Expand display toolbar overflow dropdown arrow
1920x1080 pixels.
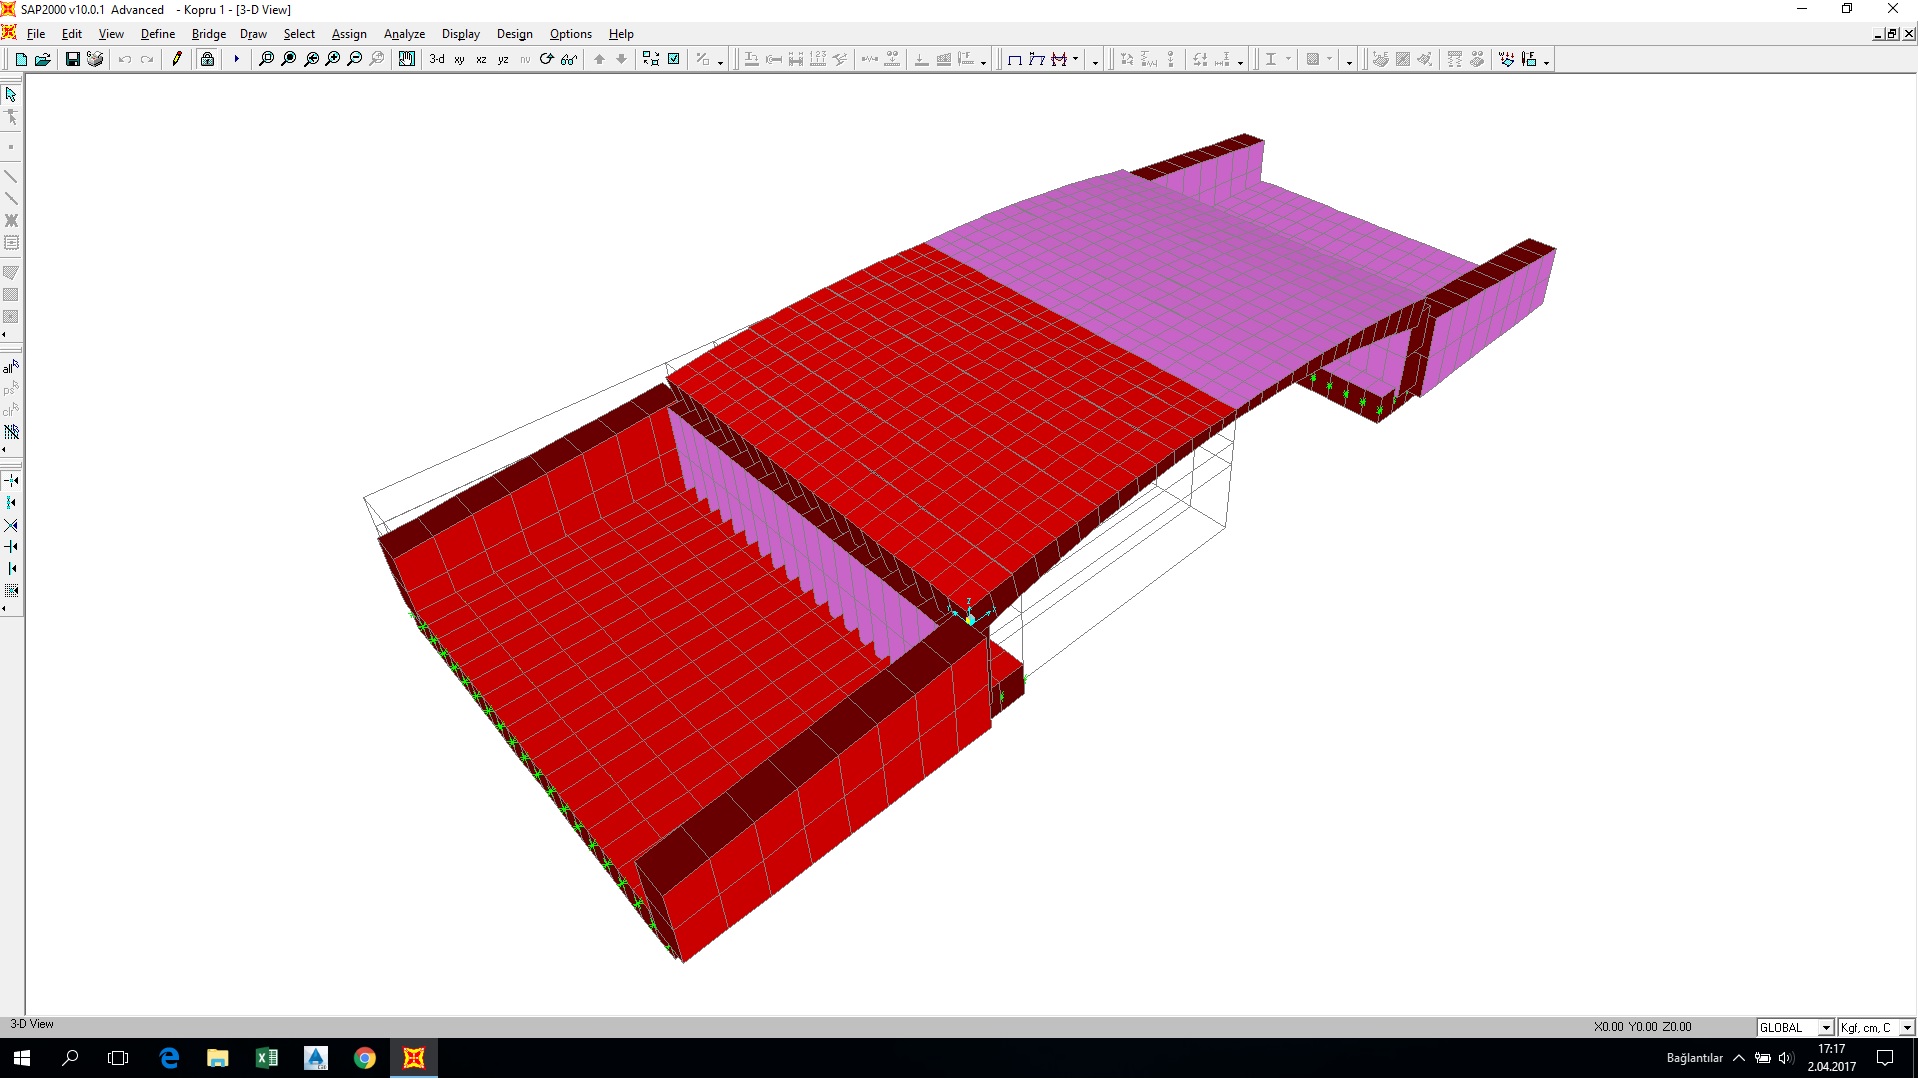click(x=1095, y=62)
